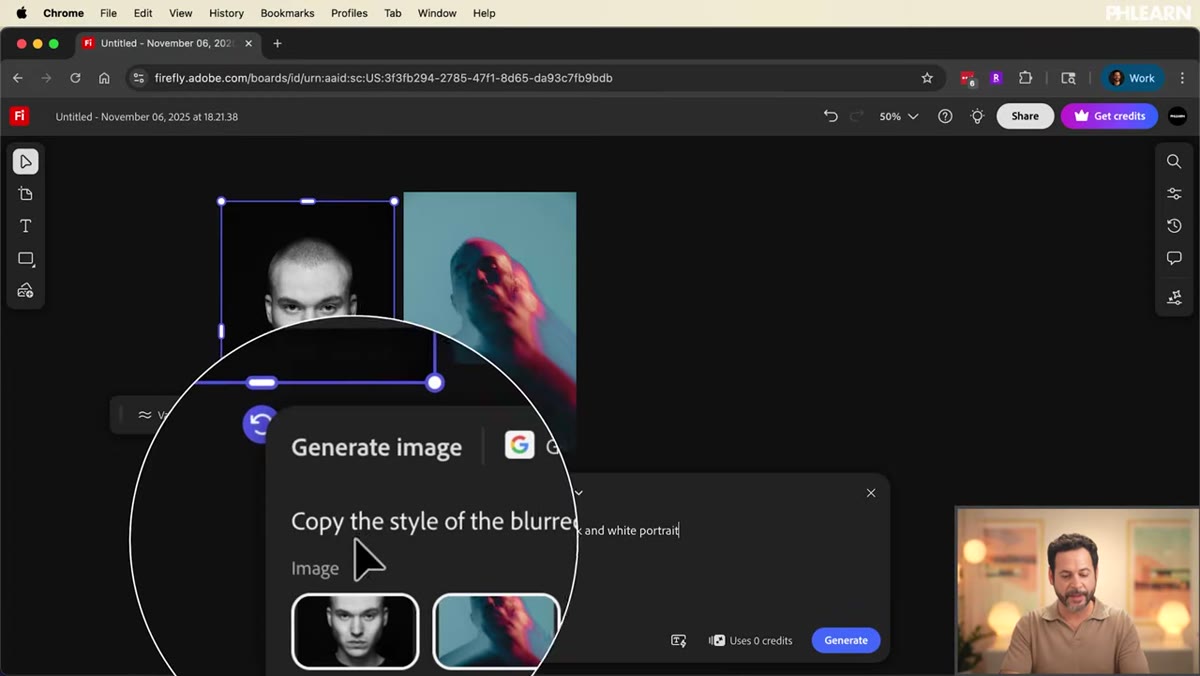Open the History menu

(x=226, y=13)
